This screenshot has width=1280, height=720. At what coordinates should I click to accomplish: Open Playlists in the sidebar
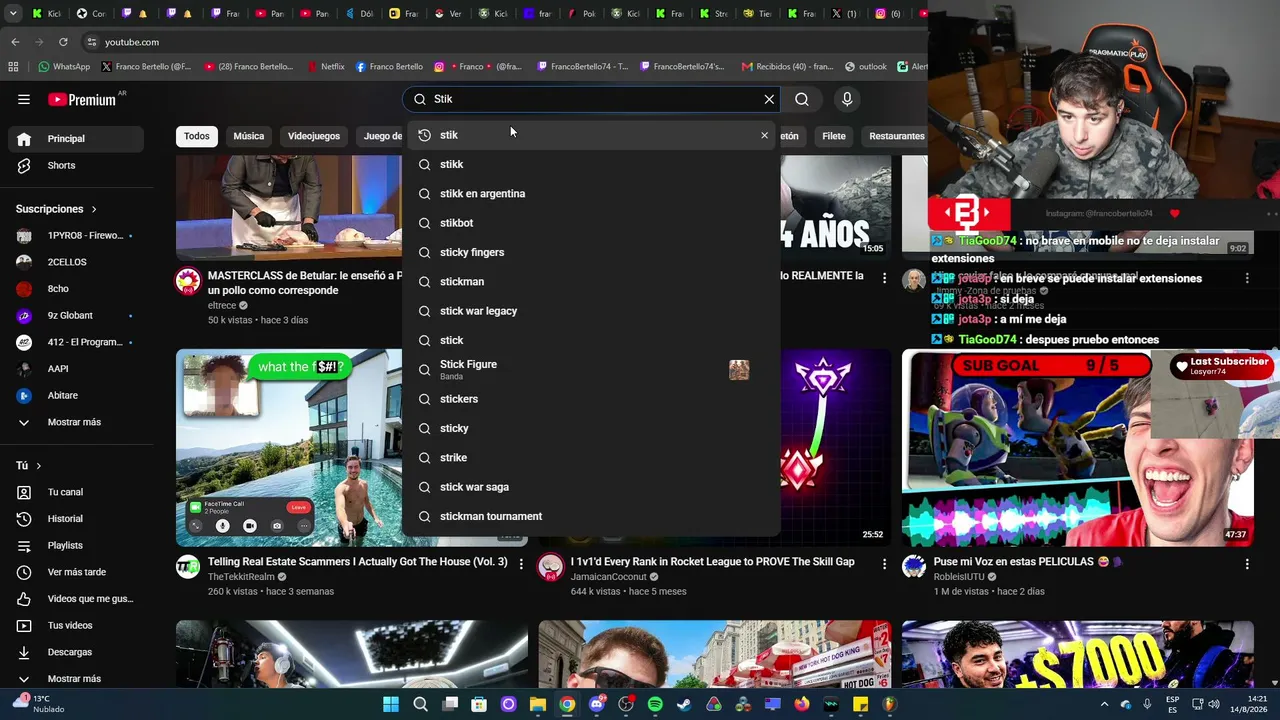coord(78,545)
